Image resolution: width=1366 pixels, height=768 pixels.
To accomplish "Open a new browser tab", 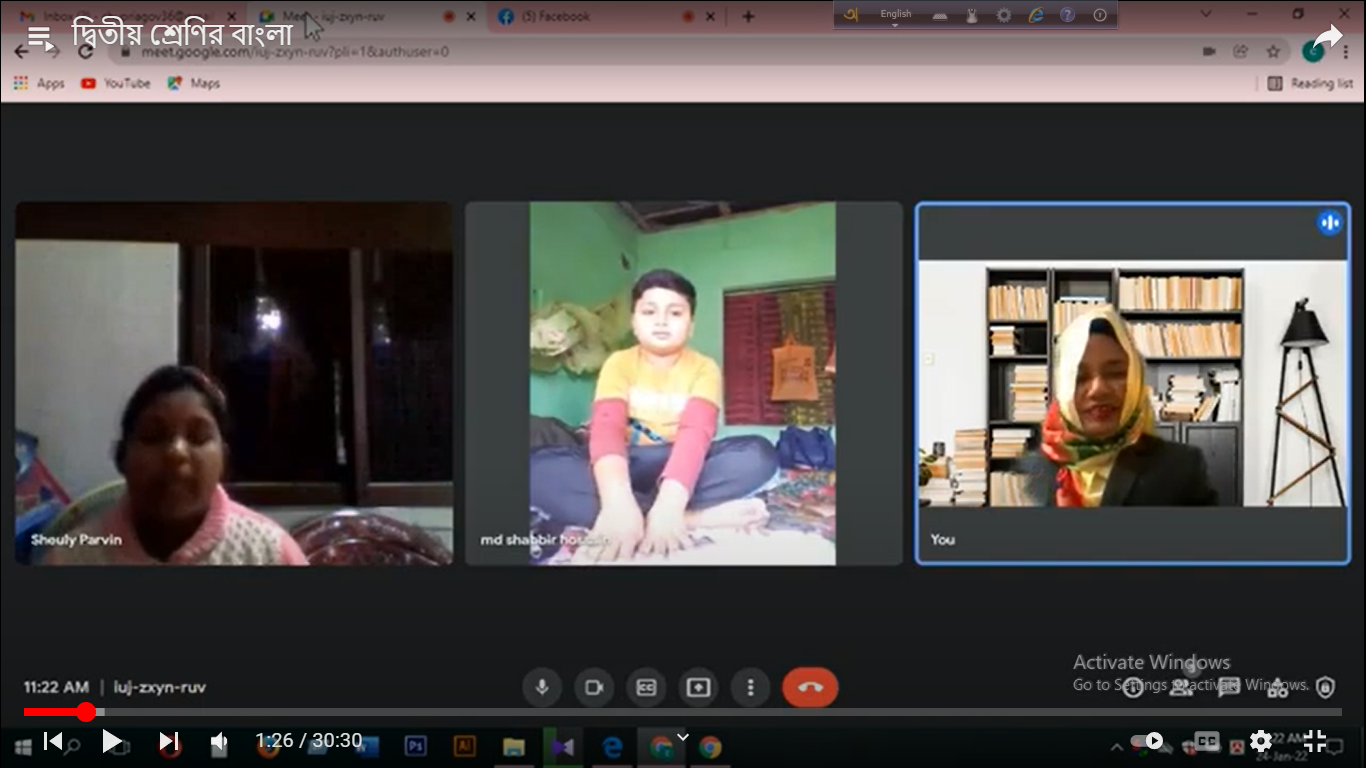I will coord(748,17).
